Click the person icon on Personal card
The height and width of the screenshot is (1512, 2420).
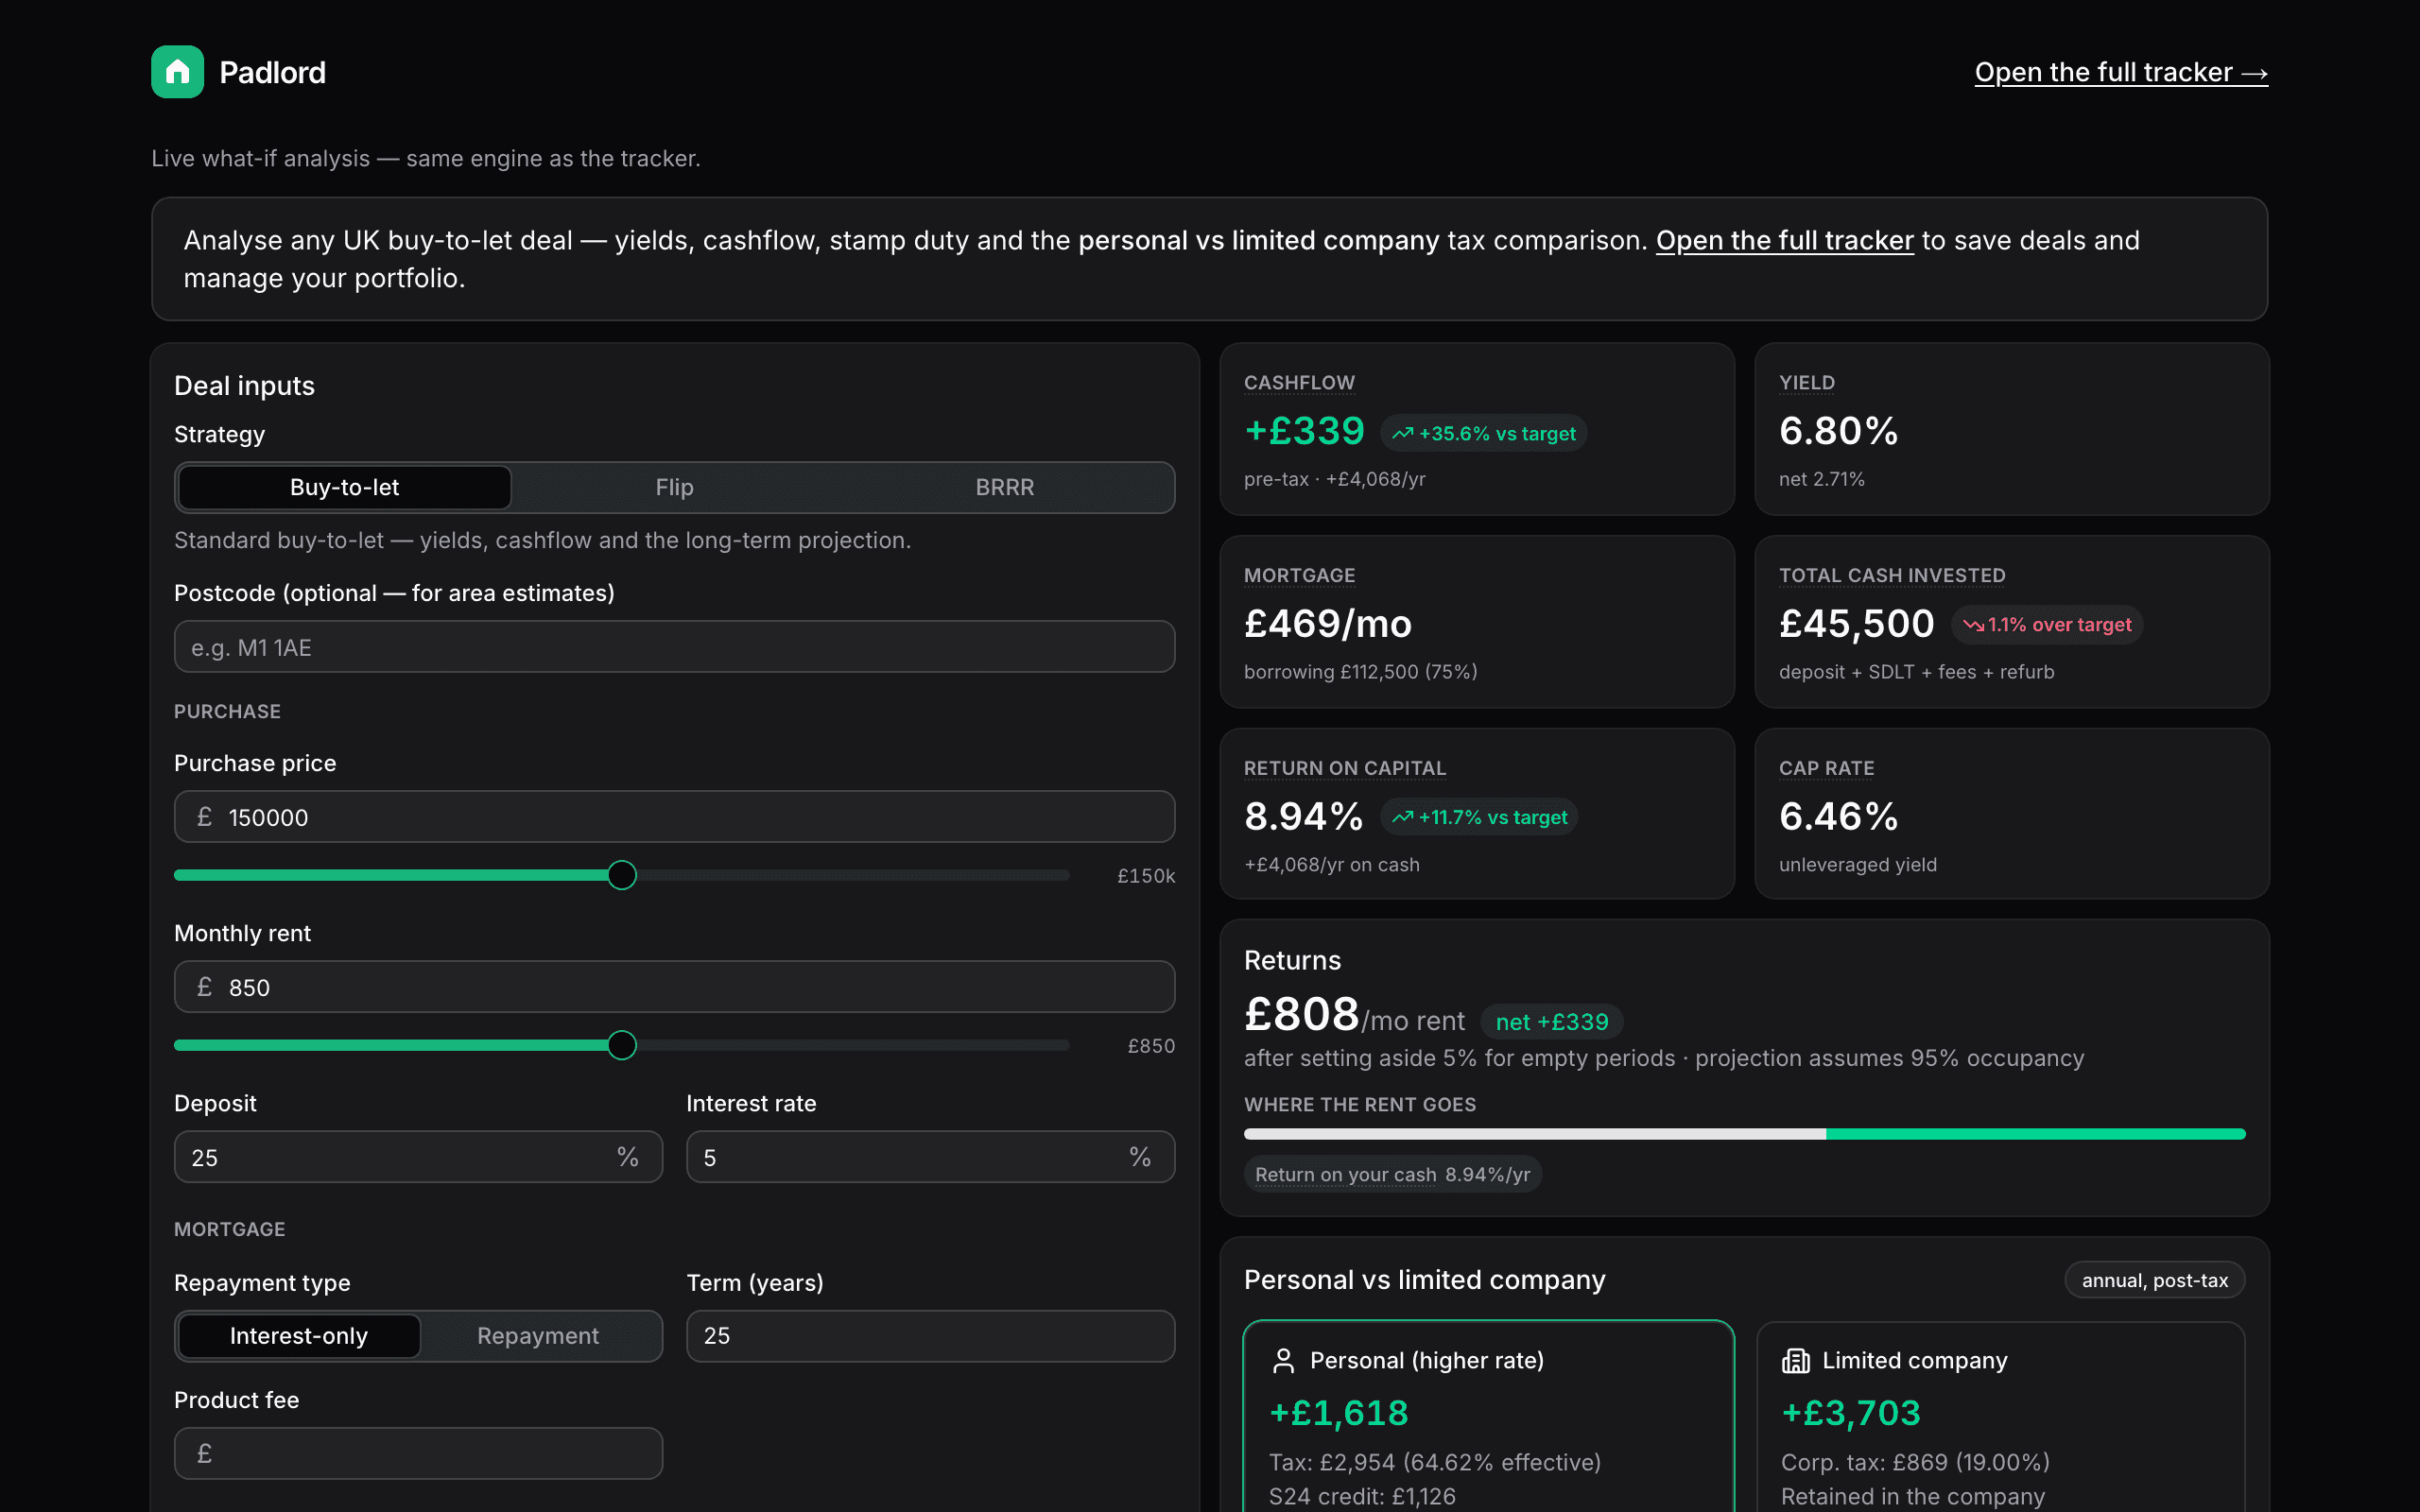point(1283,1360)
